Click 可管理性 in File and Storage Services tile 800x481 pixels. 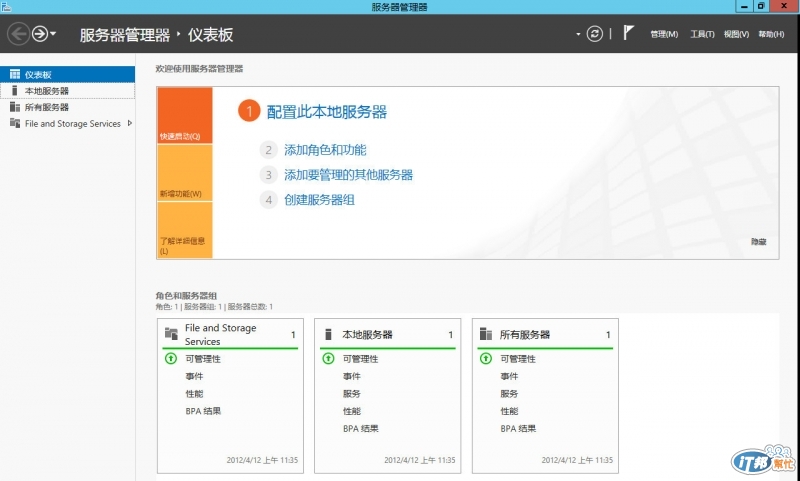203,359
